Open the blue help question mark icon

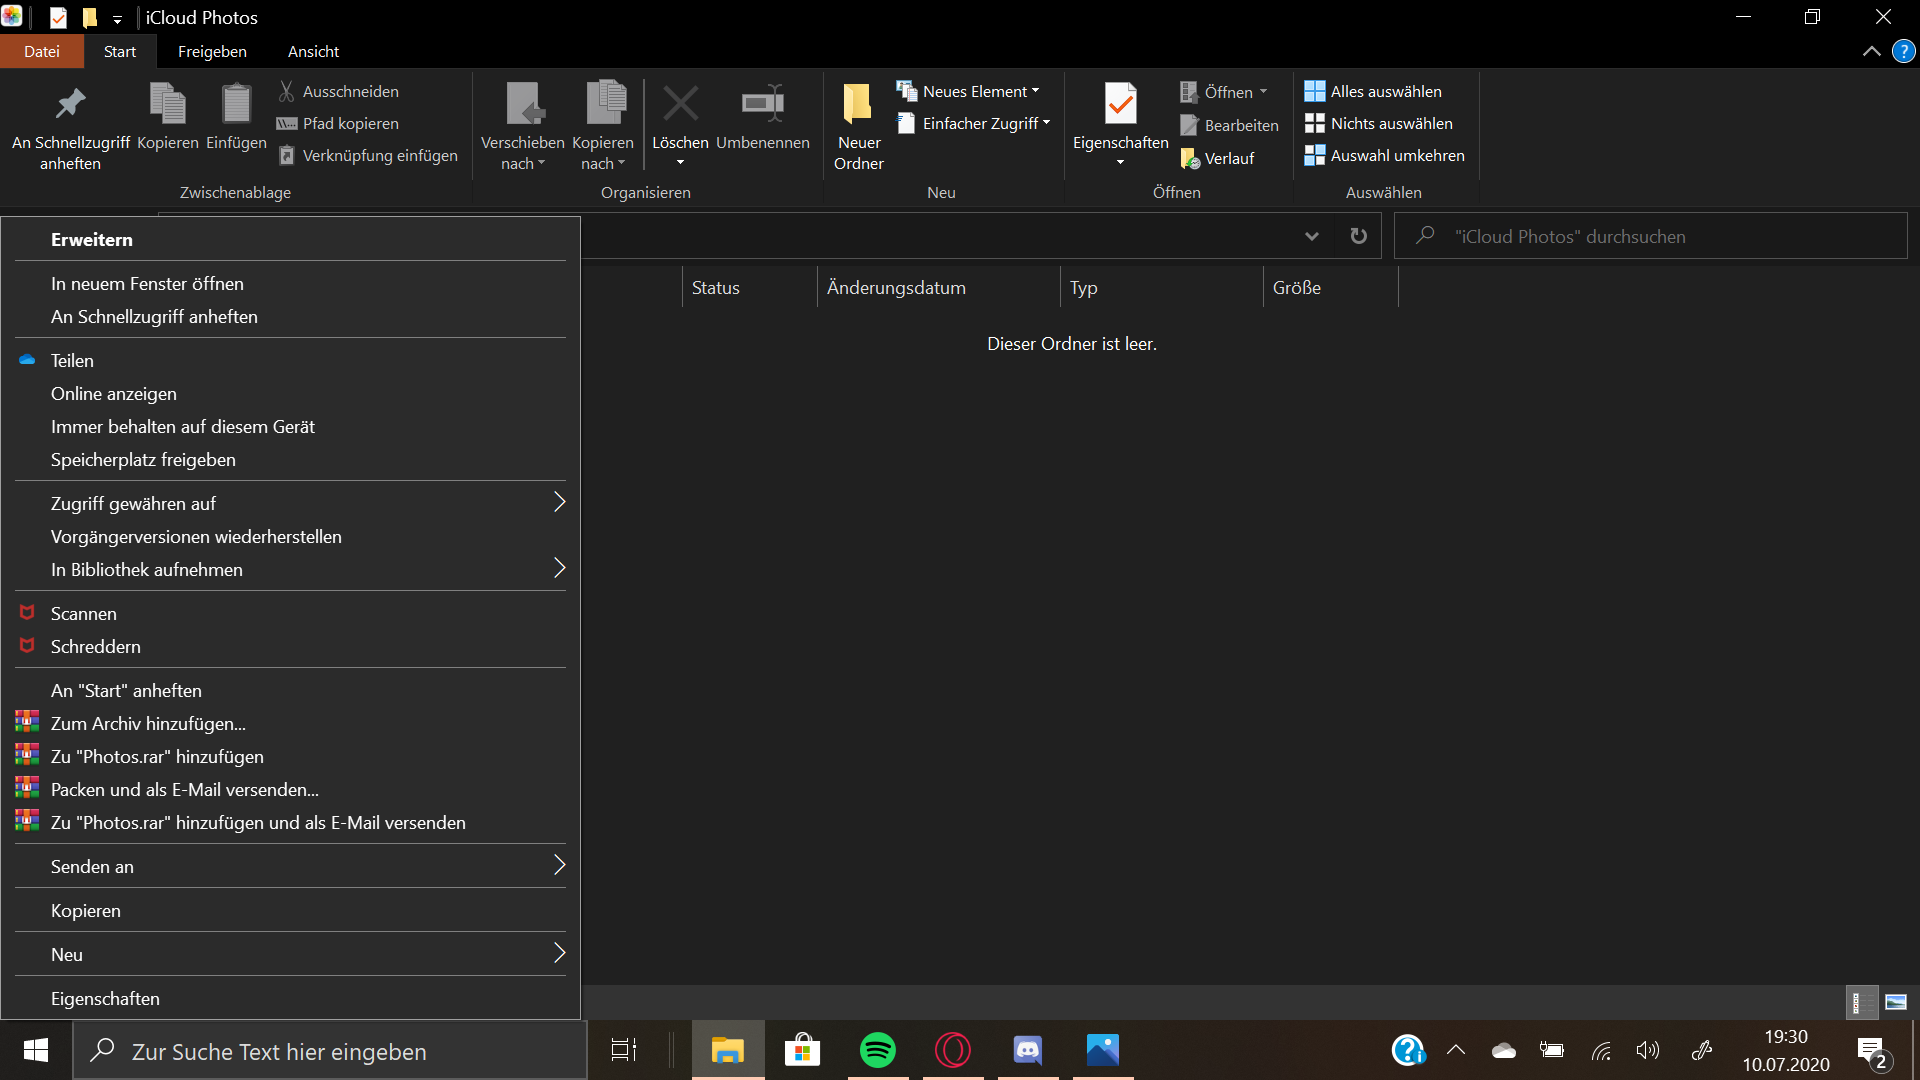click(x=1903, y=51)
